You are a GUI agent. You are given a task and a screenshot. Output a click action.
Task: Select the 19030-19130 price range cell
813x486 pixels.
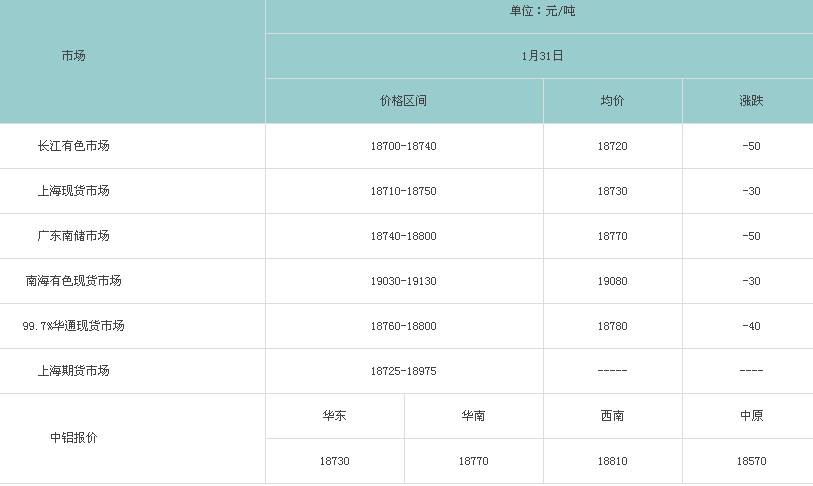point(403,281)
